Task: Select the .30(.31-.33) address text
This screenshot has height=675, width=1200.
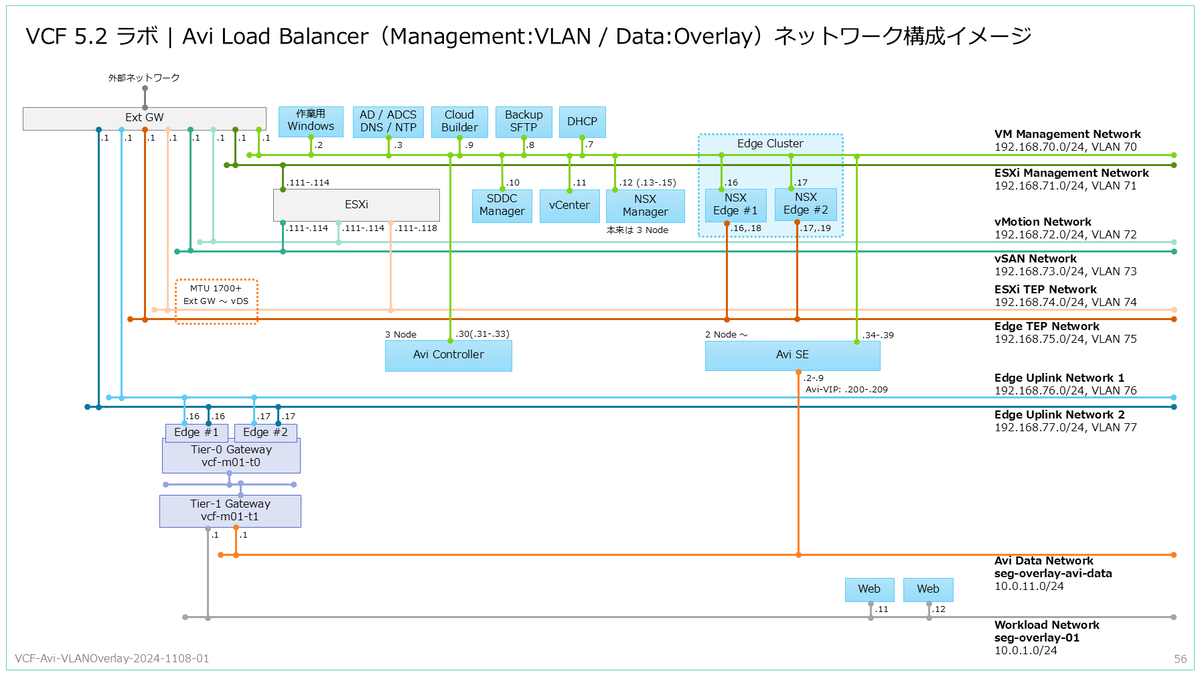Action: tap(482, 334)
